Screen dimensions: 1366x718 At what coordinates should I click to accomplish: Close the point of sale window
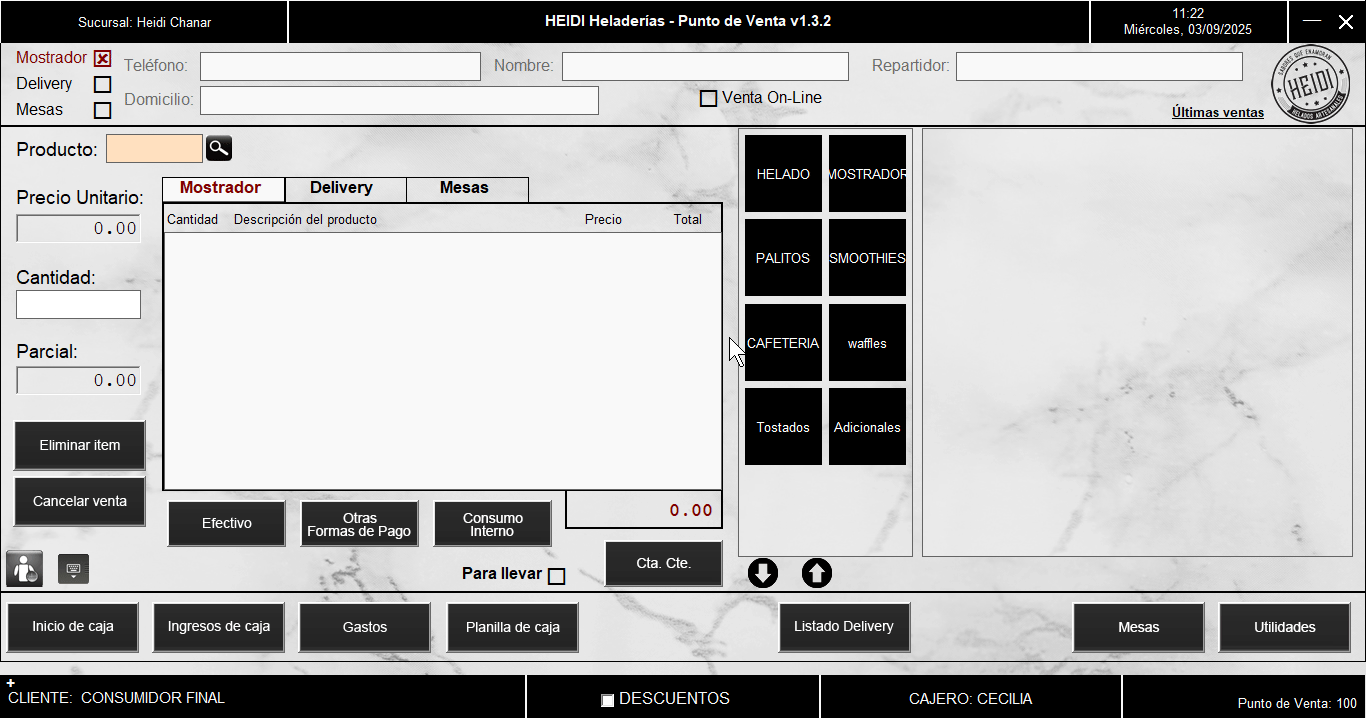tap(1345, 21)
